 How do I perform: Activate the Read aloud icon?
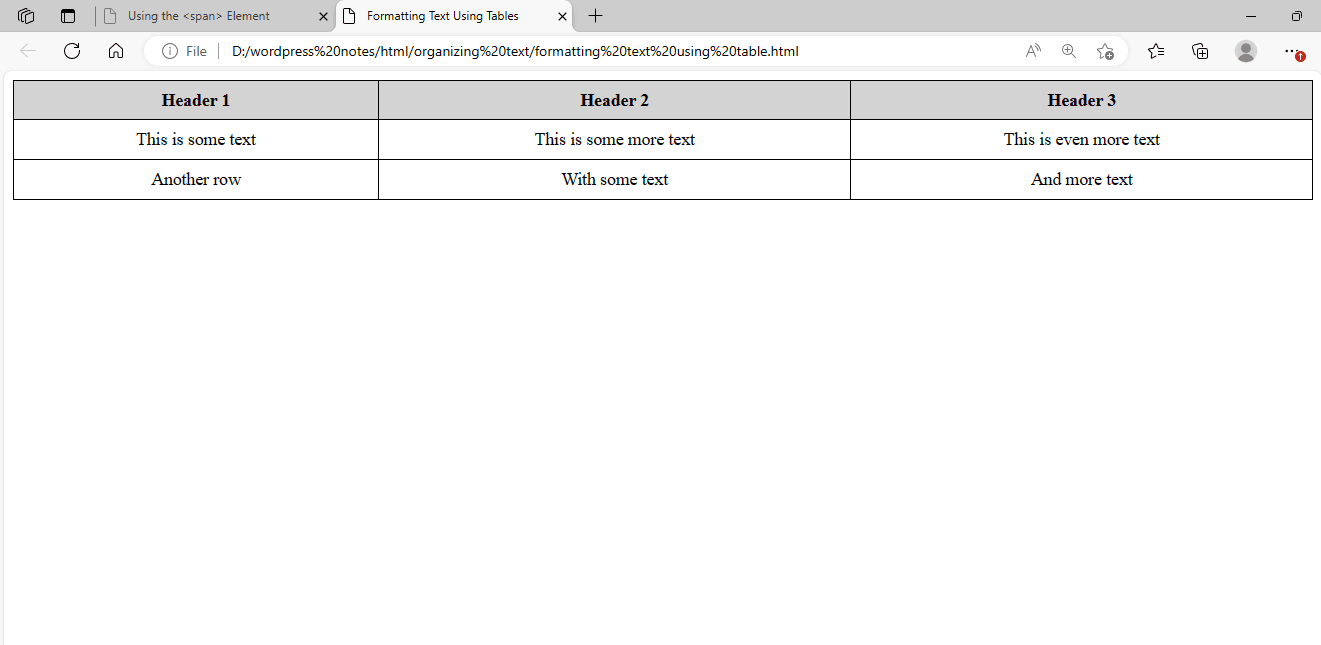1034,51
